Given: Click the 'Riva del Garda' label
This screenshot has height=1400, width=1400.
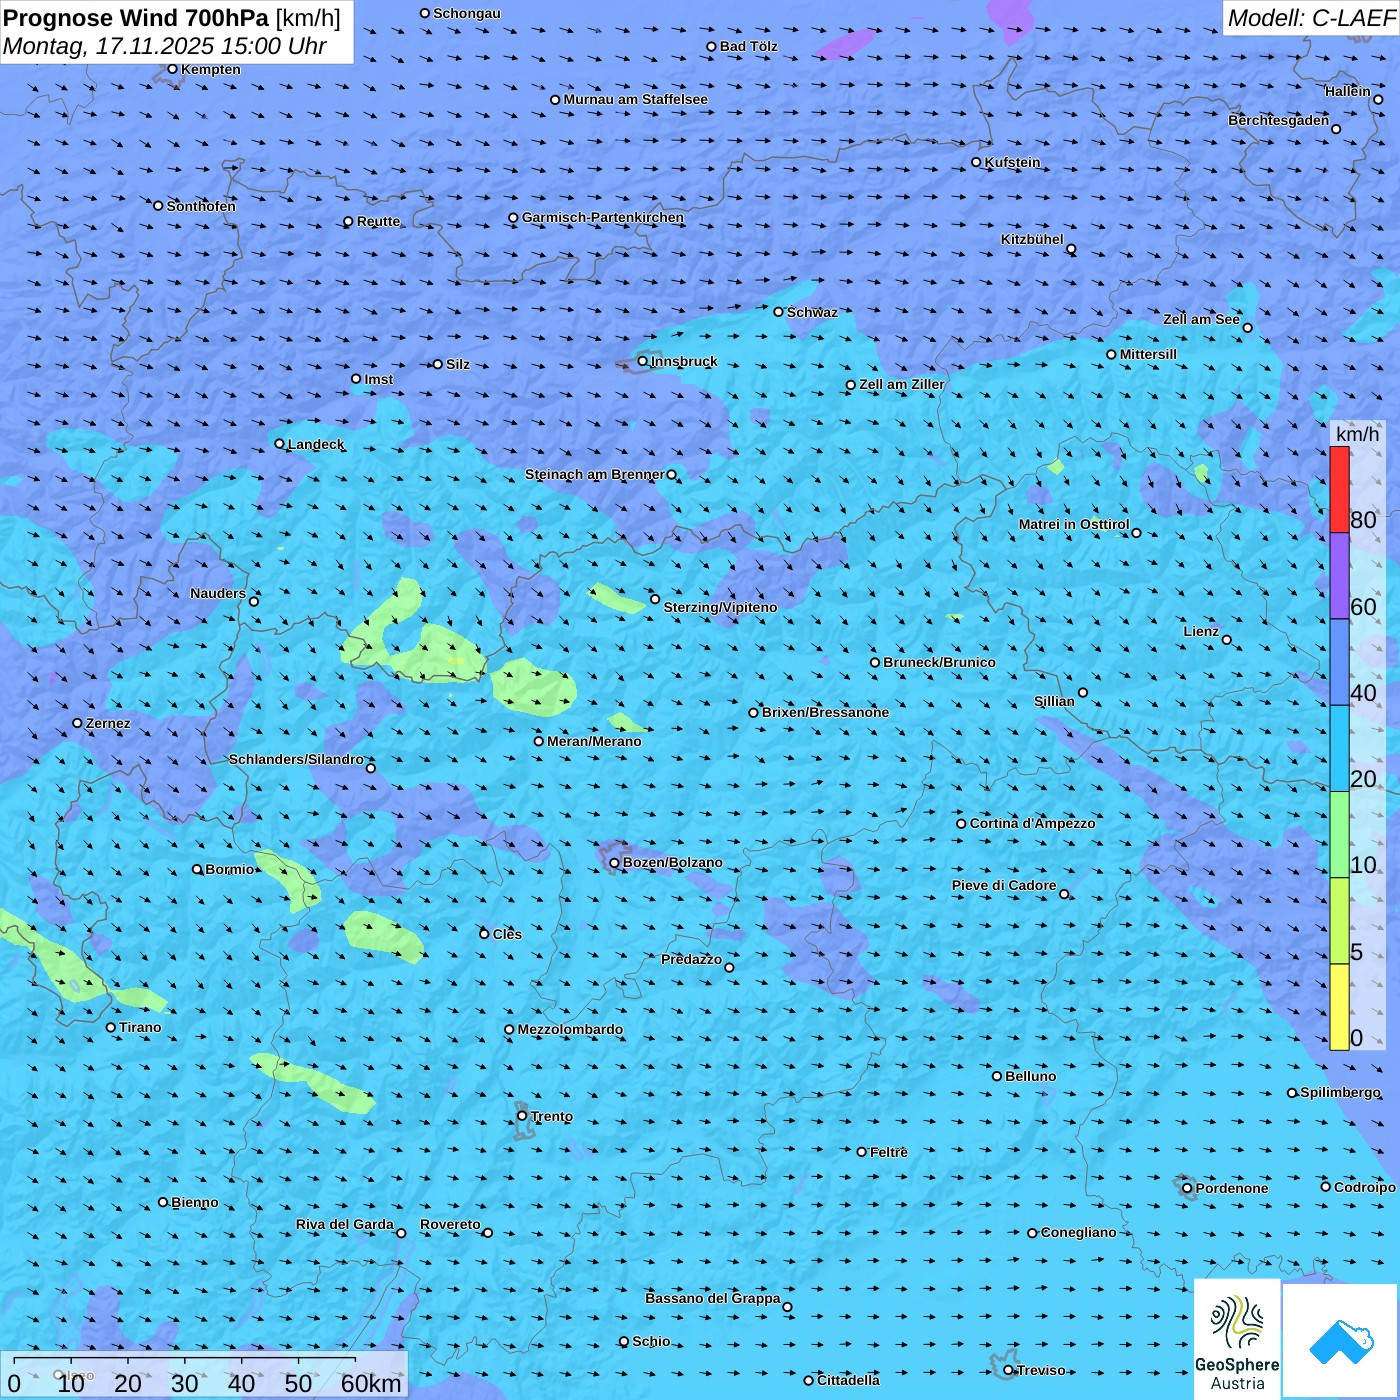Looking at the screenshot, I should [345, 1224].
